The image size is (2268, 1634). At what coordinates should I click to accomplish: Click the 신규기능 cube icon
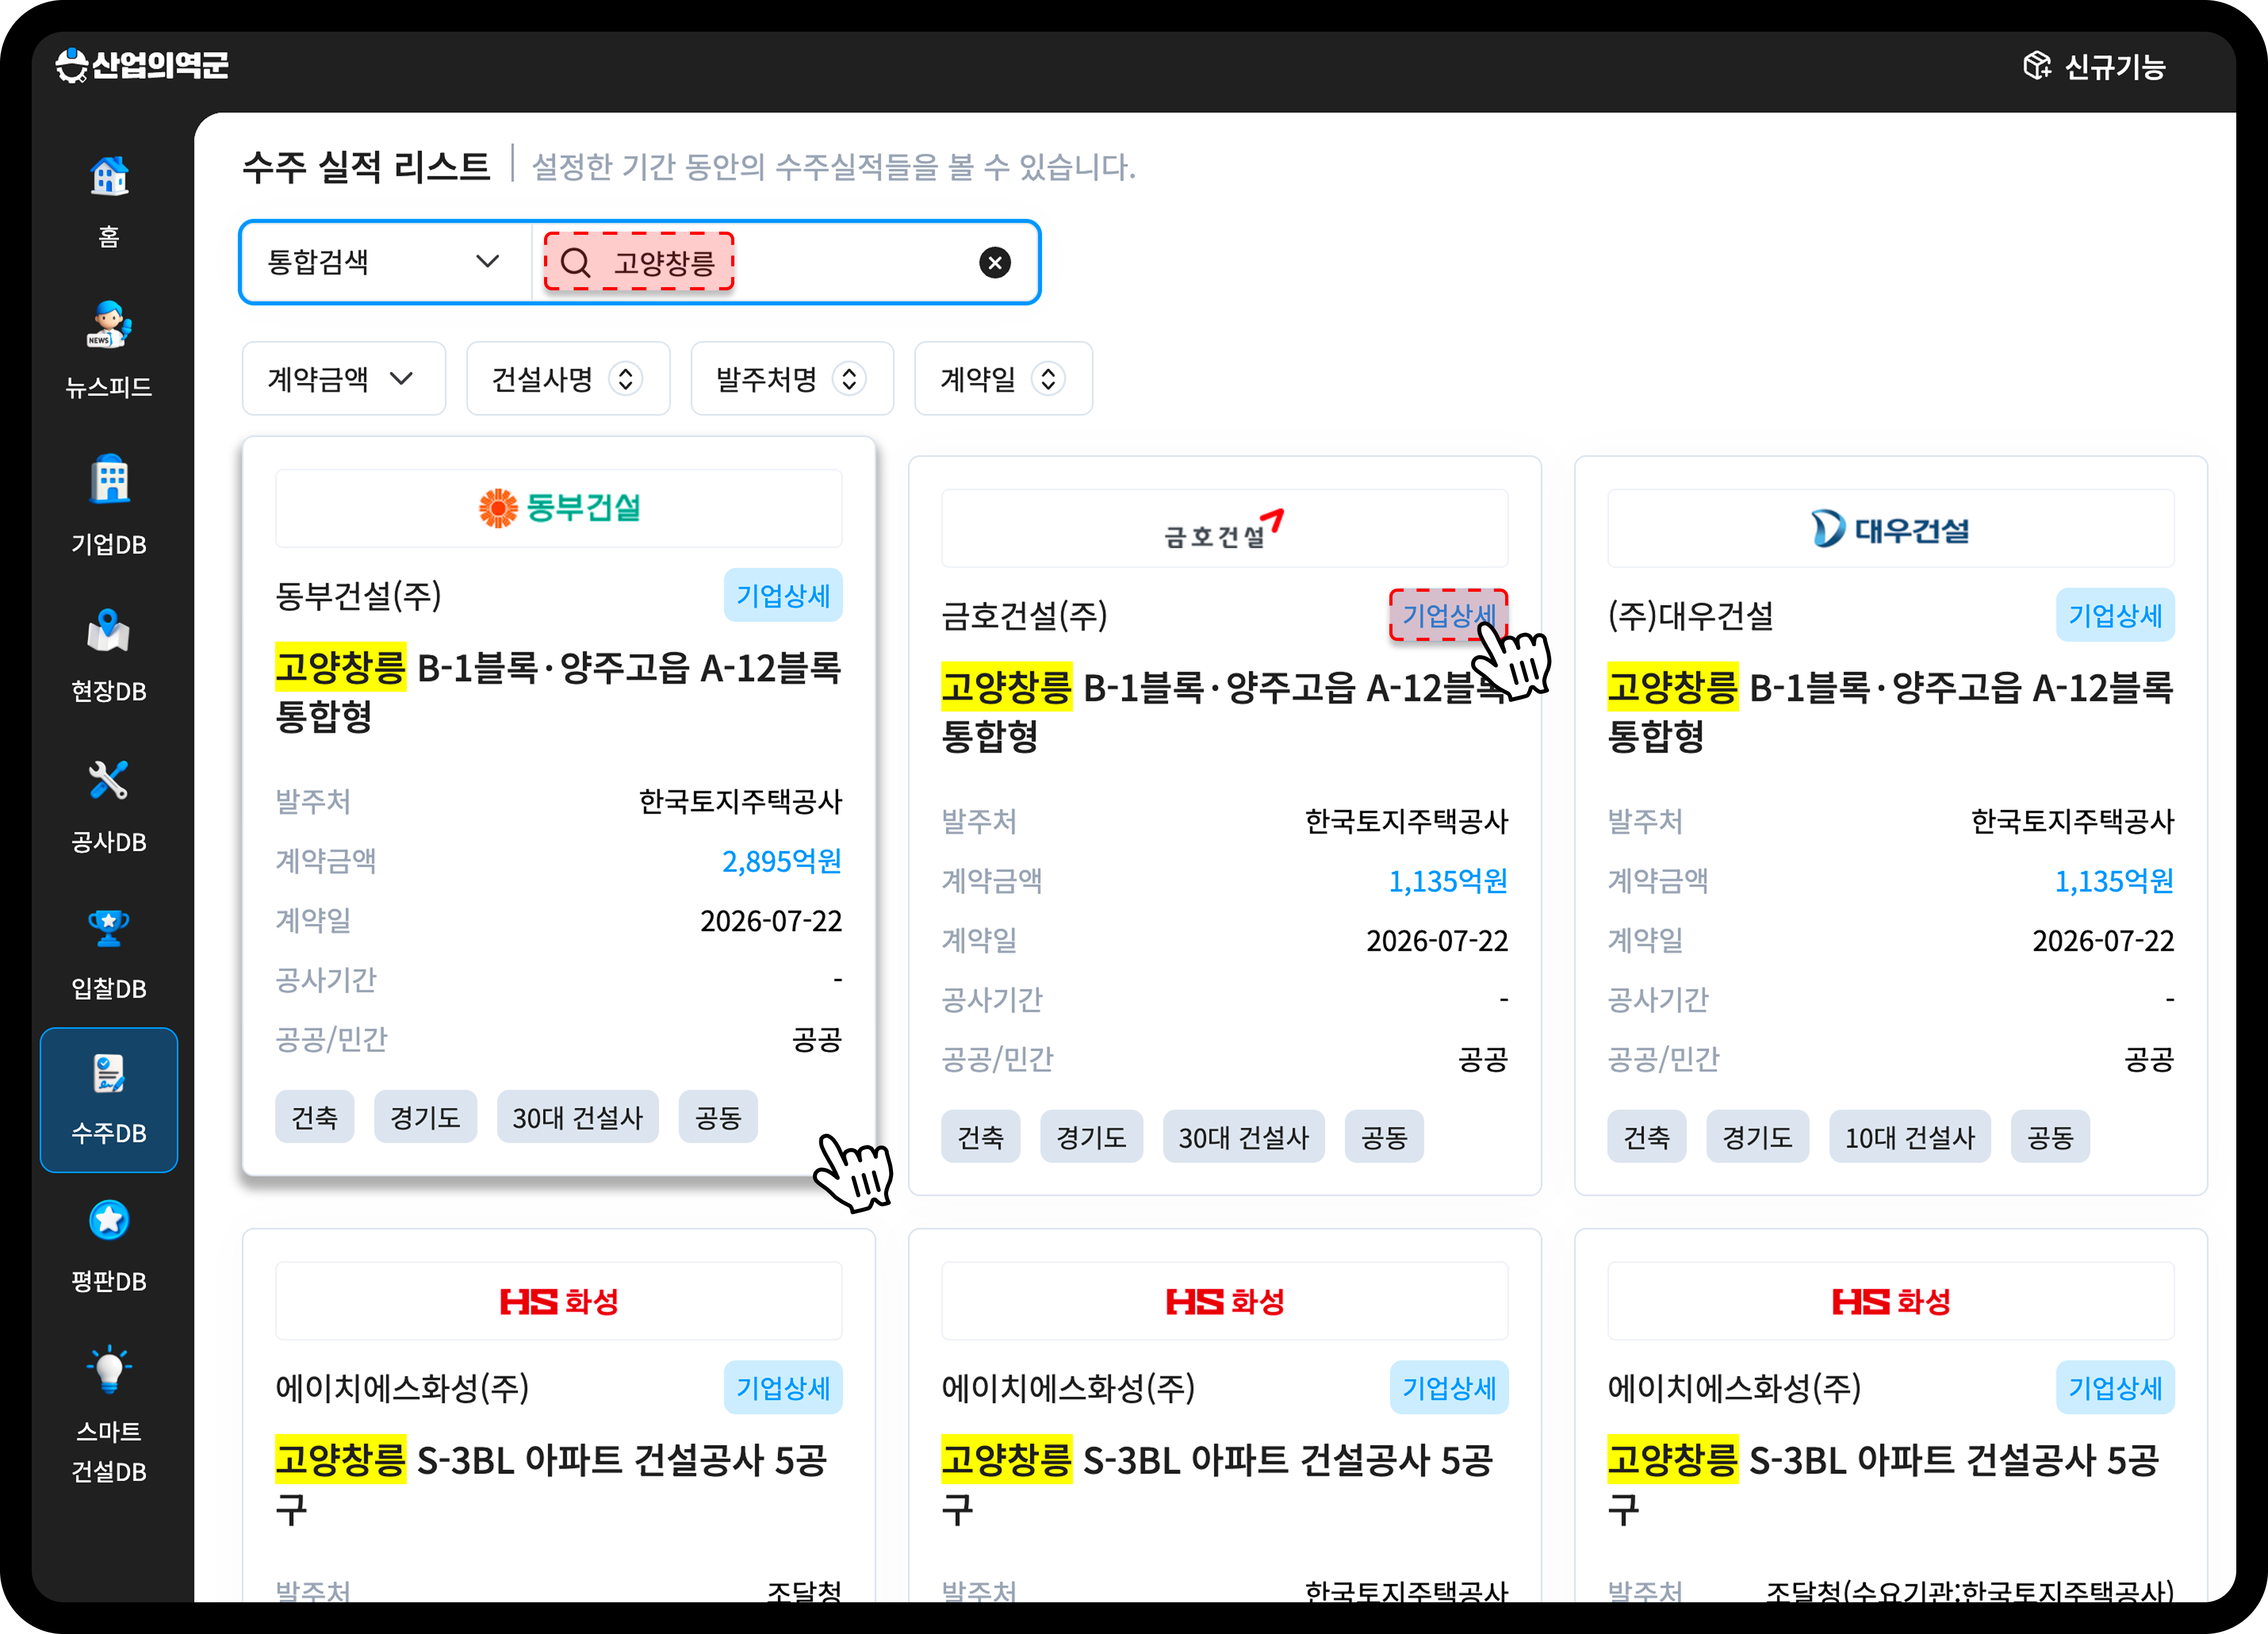click(2037, 66)
